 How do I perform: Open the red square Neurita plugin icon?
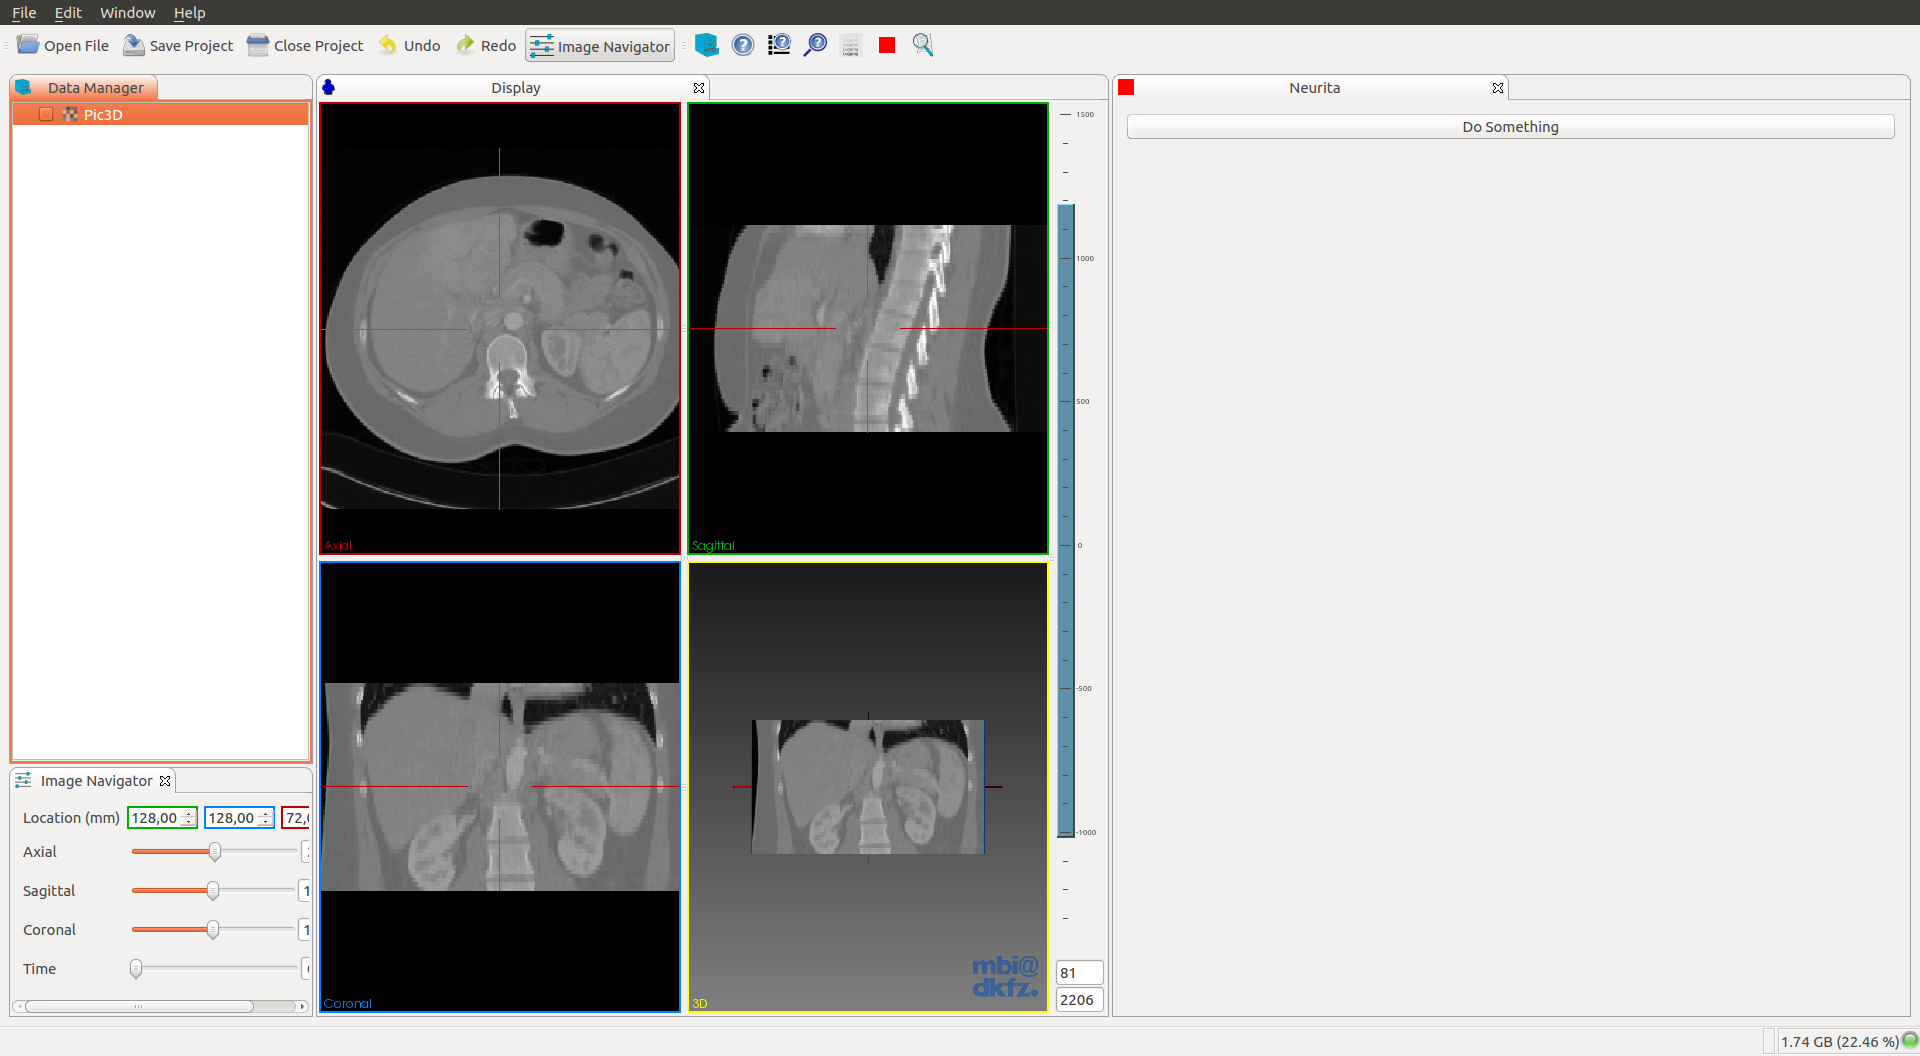(887, 45)
